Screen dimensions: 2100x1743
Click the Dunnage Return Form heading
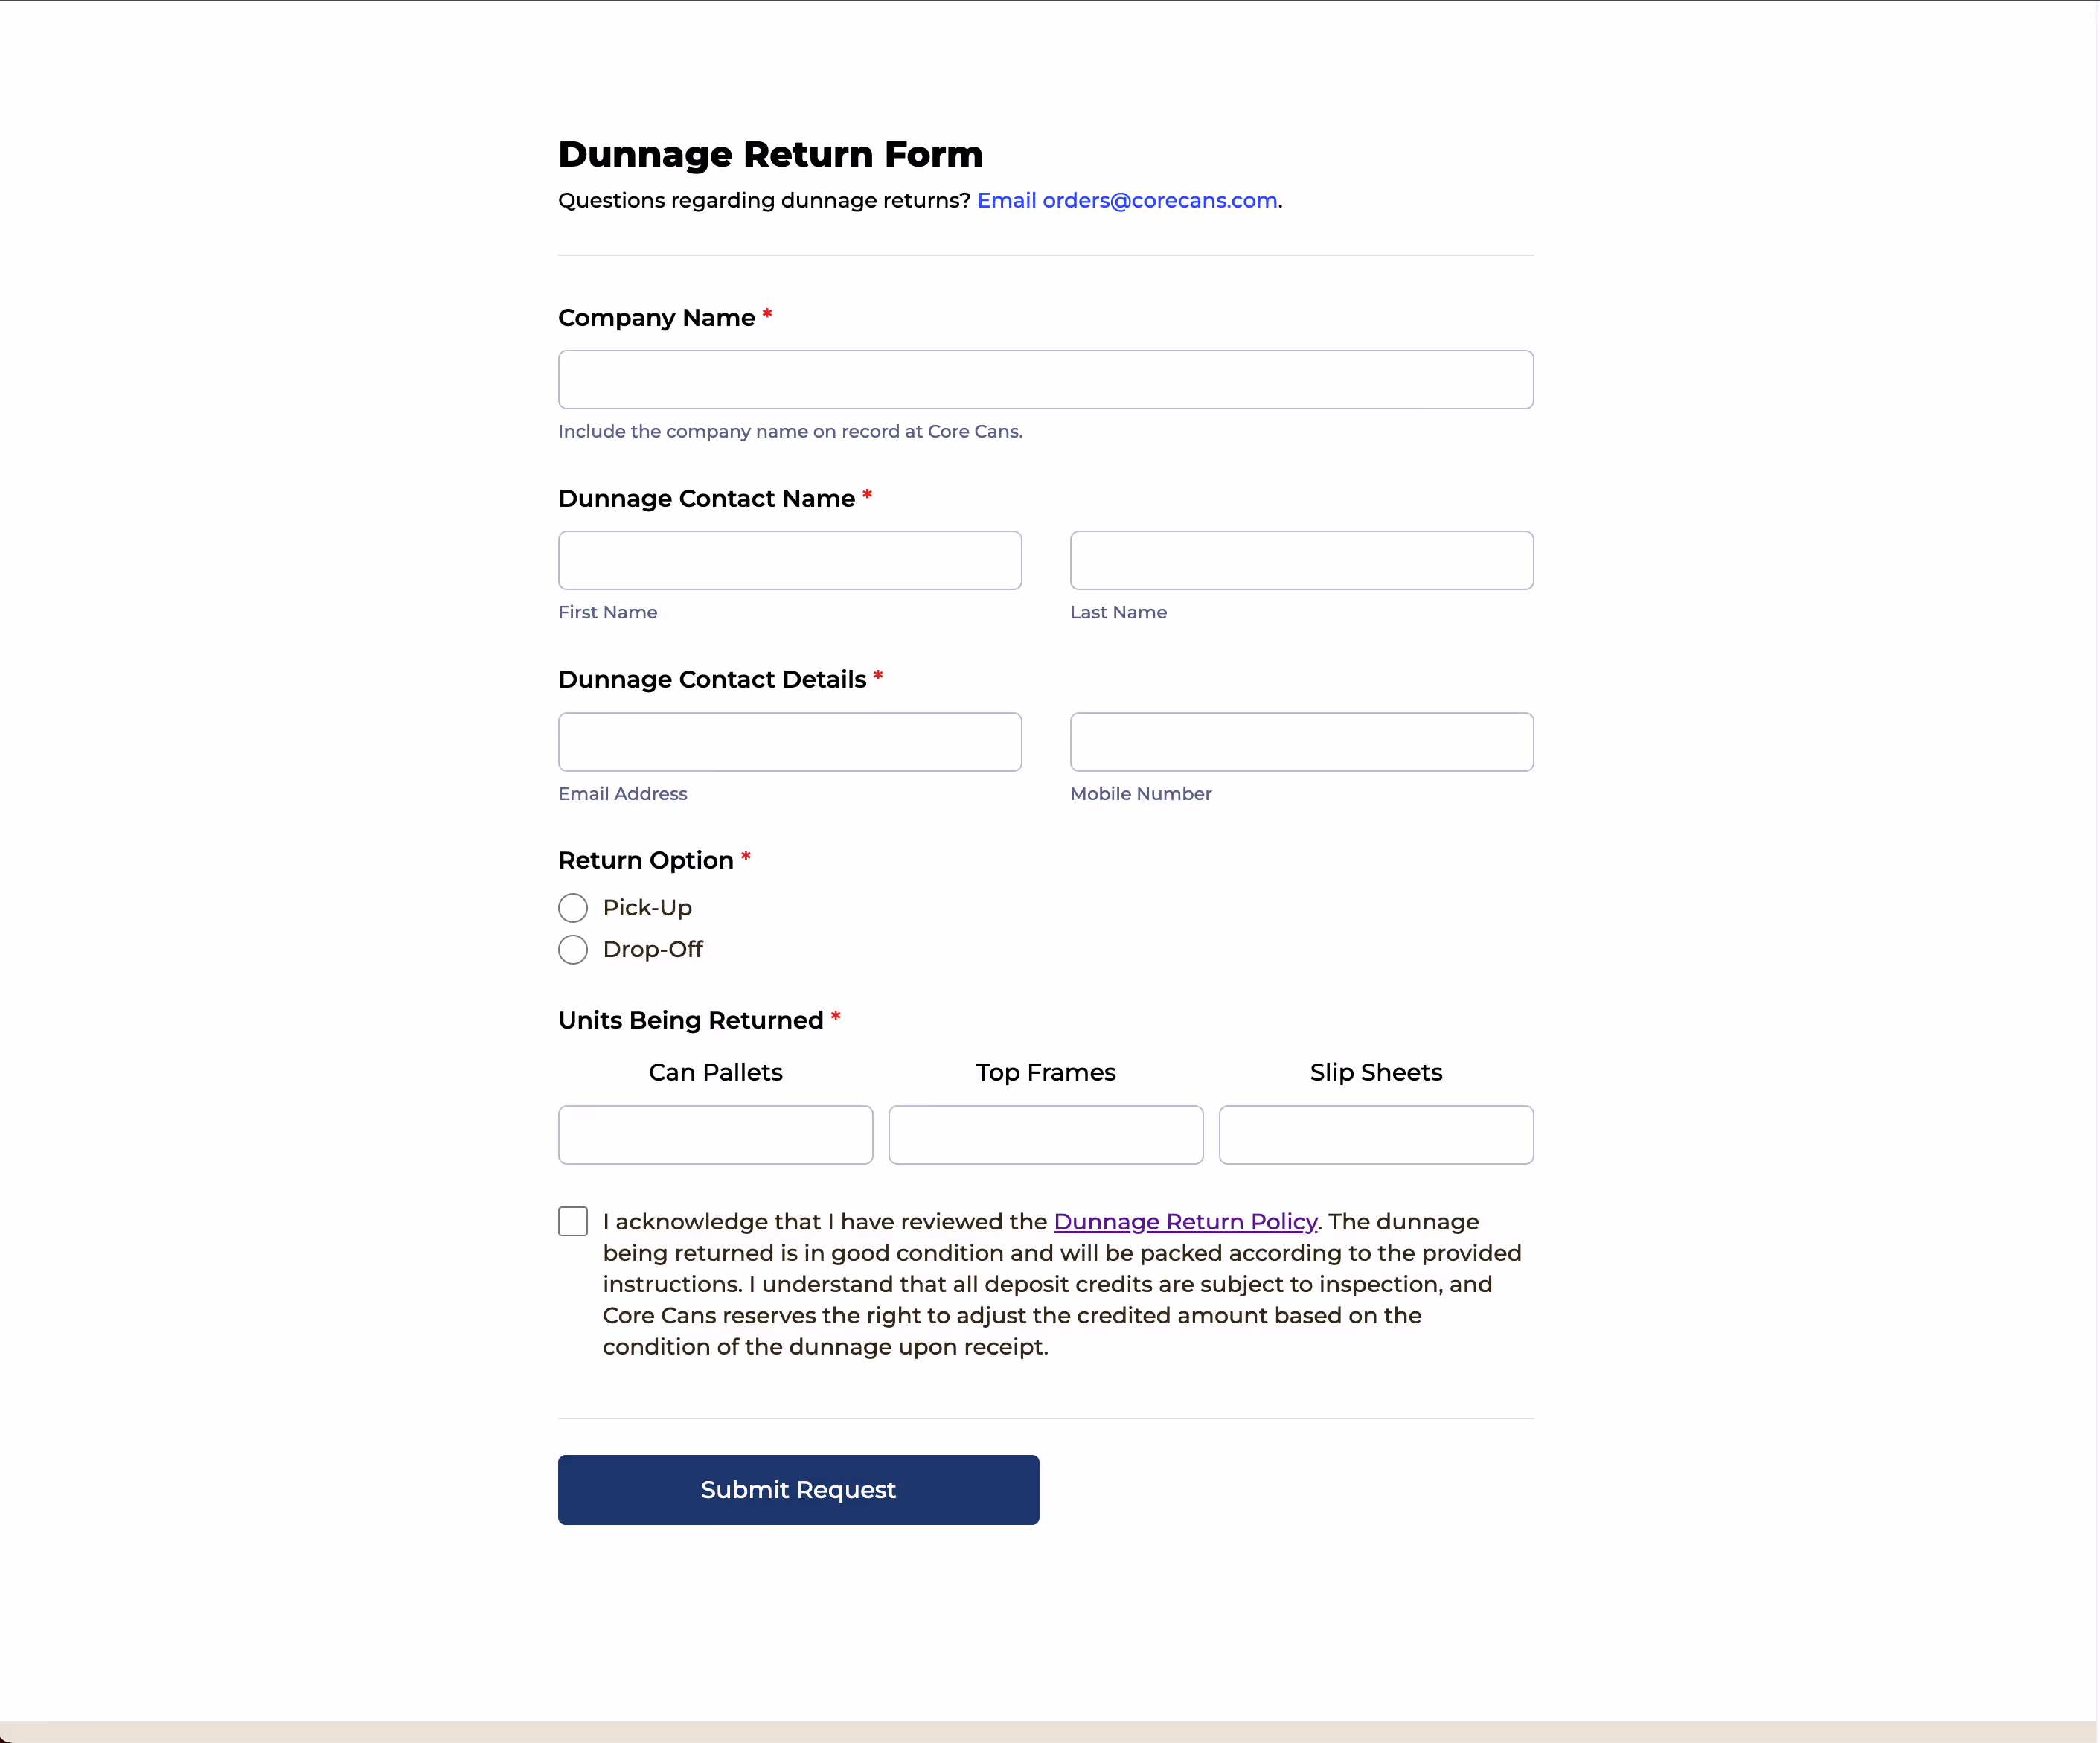770,154
